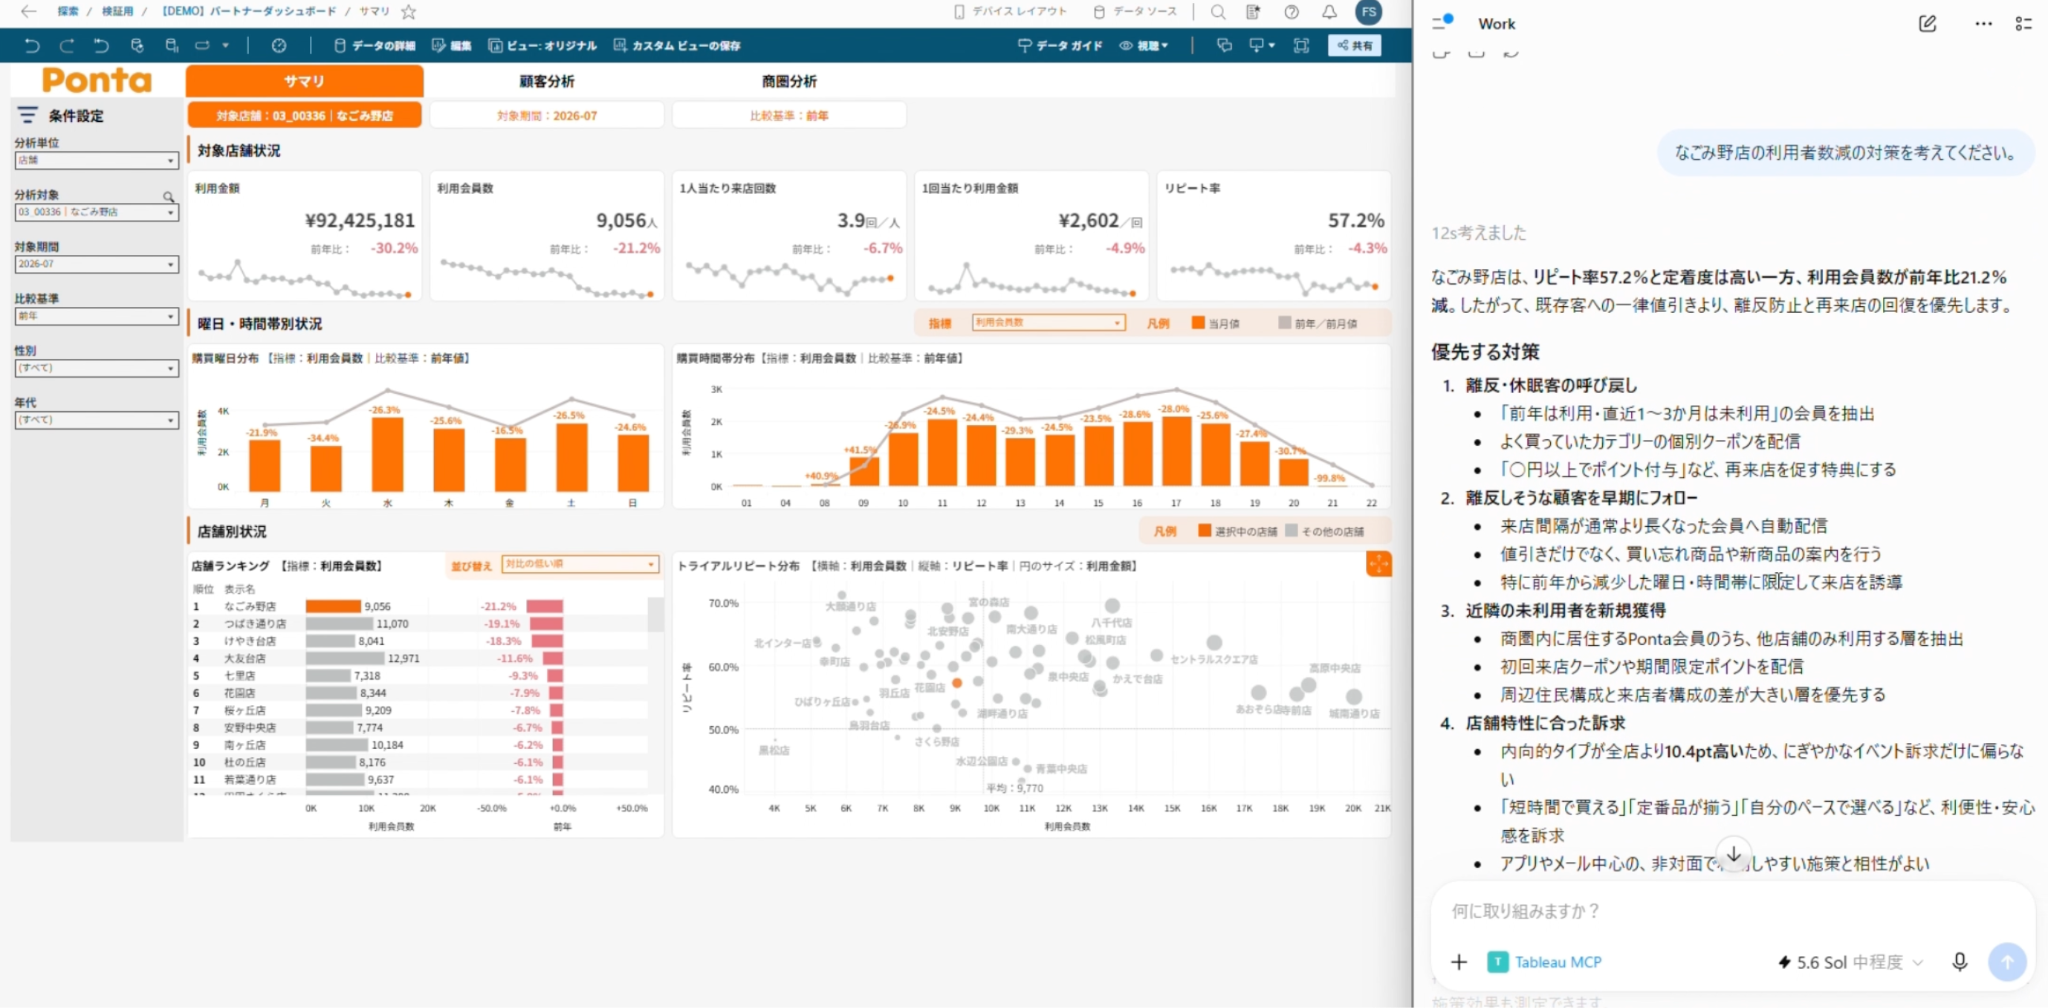Switch to the 顧客分析 tab
Viewport: 2048px width, 1008px height.
tap(546, 81)
